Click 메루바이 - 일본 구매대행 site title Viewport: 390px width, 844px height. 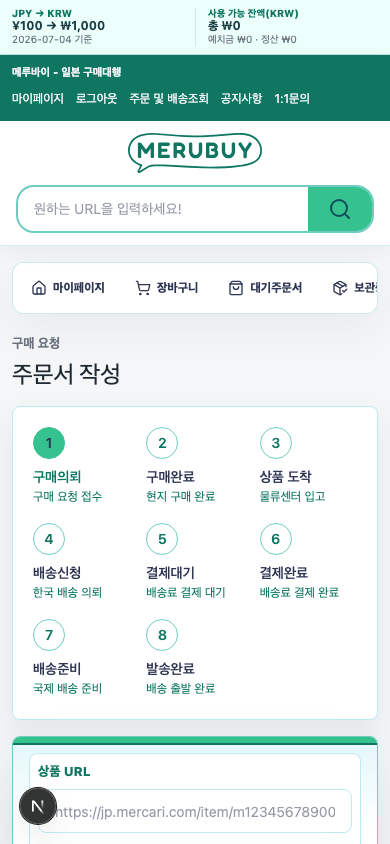click(x=67, y=72)
